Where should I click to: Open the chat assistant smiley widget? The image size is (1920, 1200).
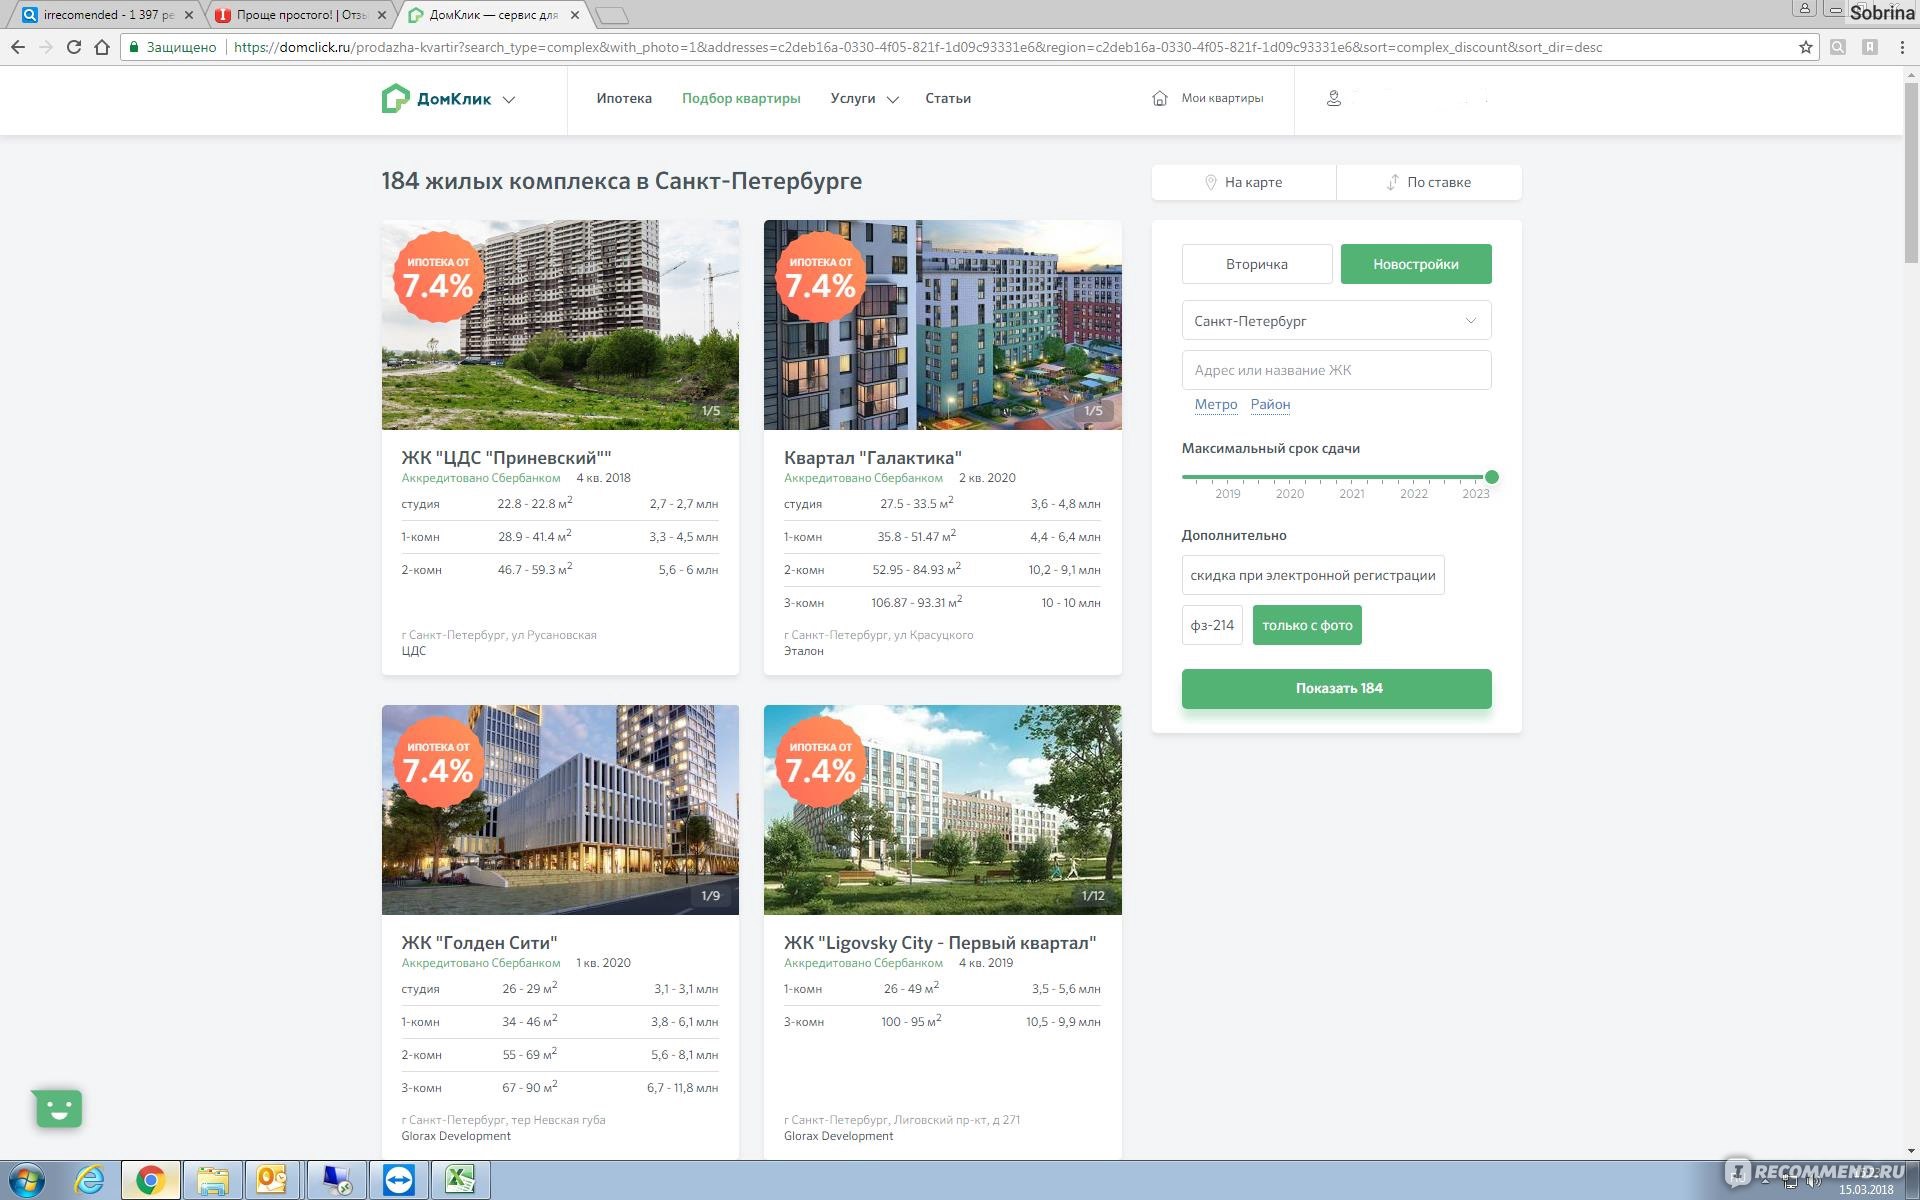pos(58,1108)
